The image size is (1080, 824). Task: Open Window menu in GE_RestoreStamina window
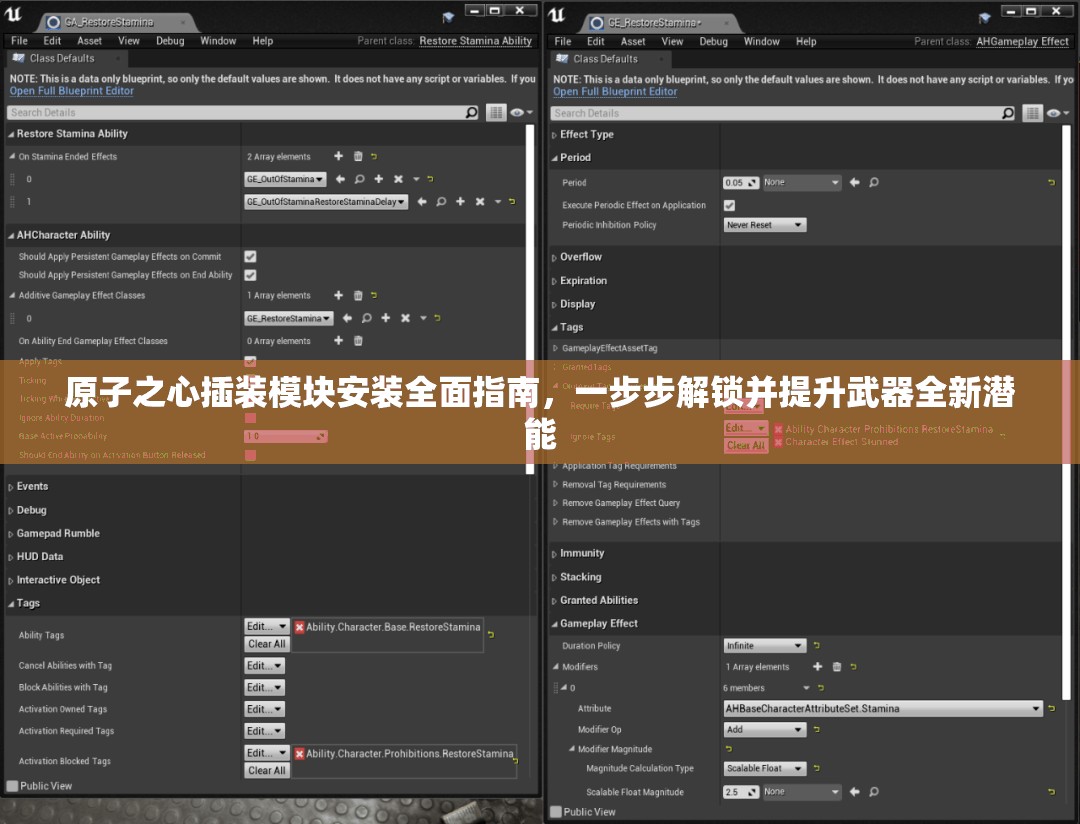click(761, 42)
